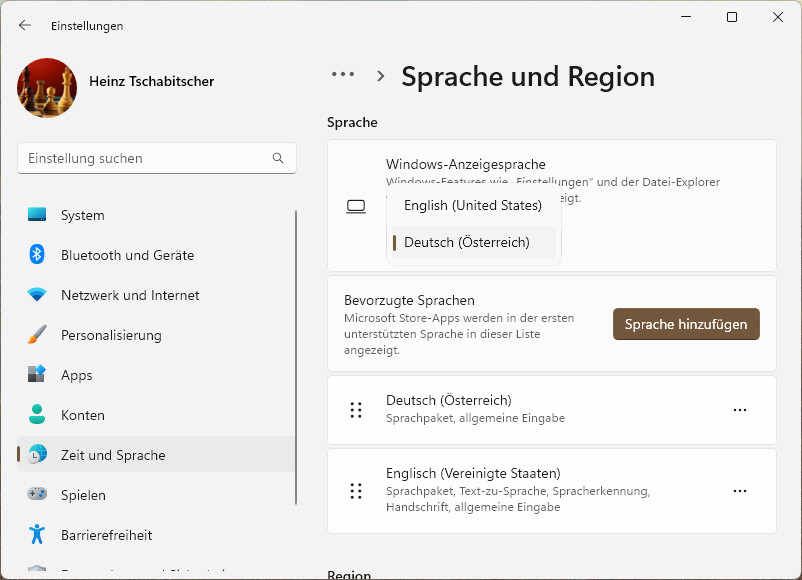Open the user profile avatar picture
Screen dimensions: 802x580
click(47, 87)
